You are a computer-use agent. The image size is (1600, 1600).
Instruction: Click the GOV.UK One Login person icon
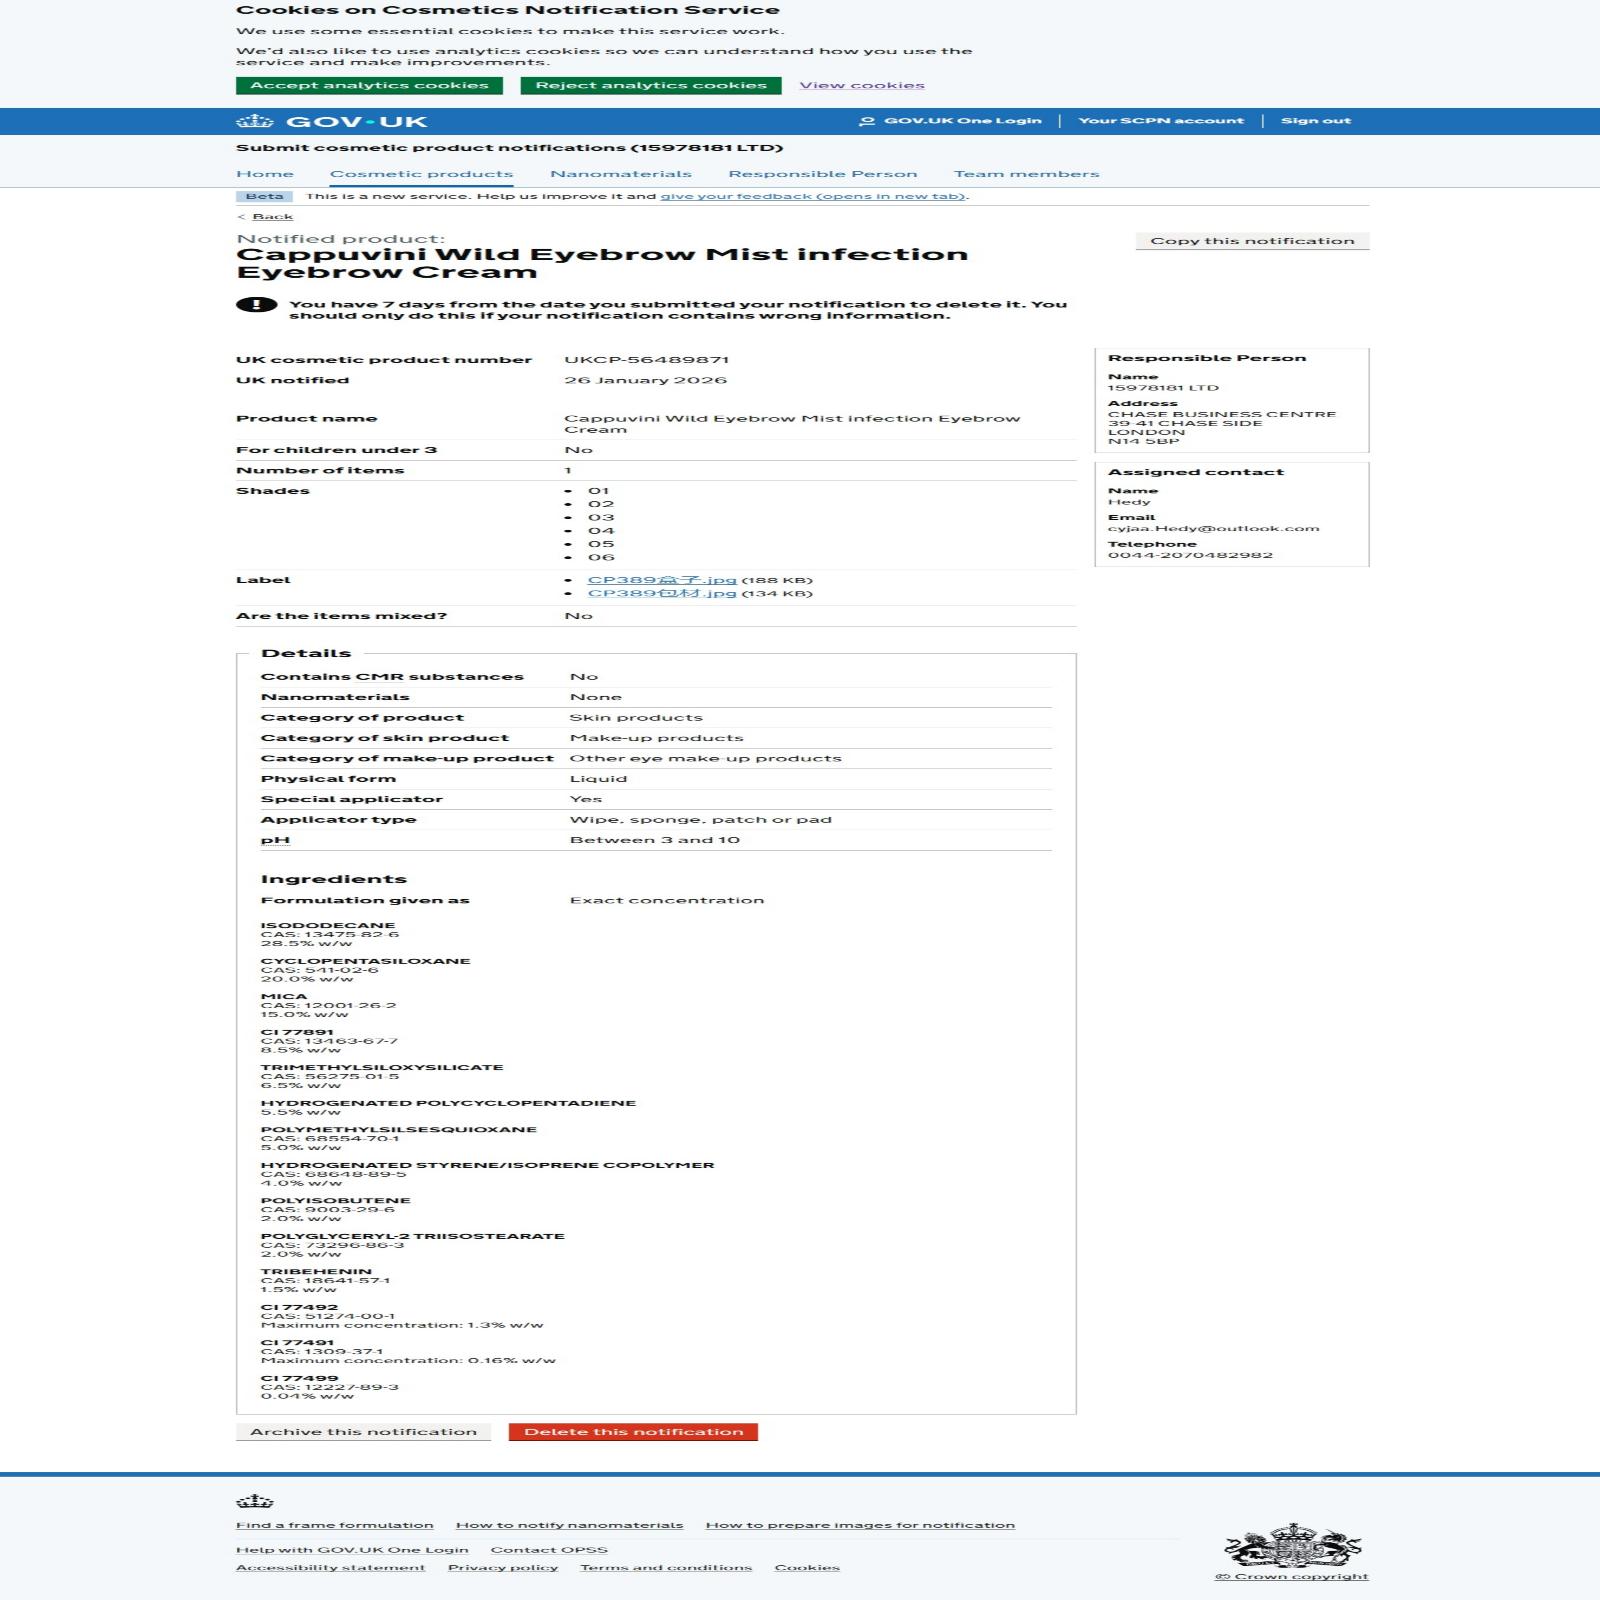[x=867, y=121]
